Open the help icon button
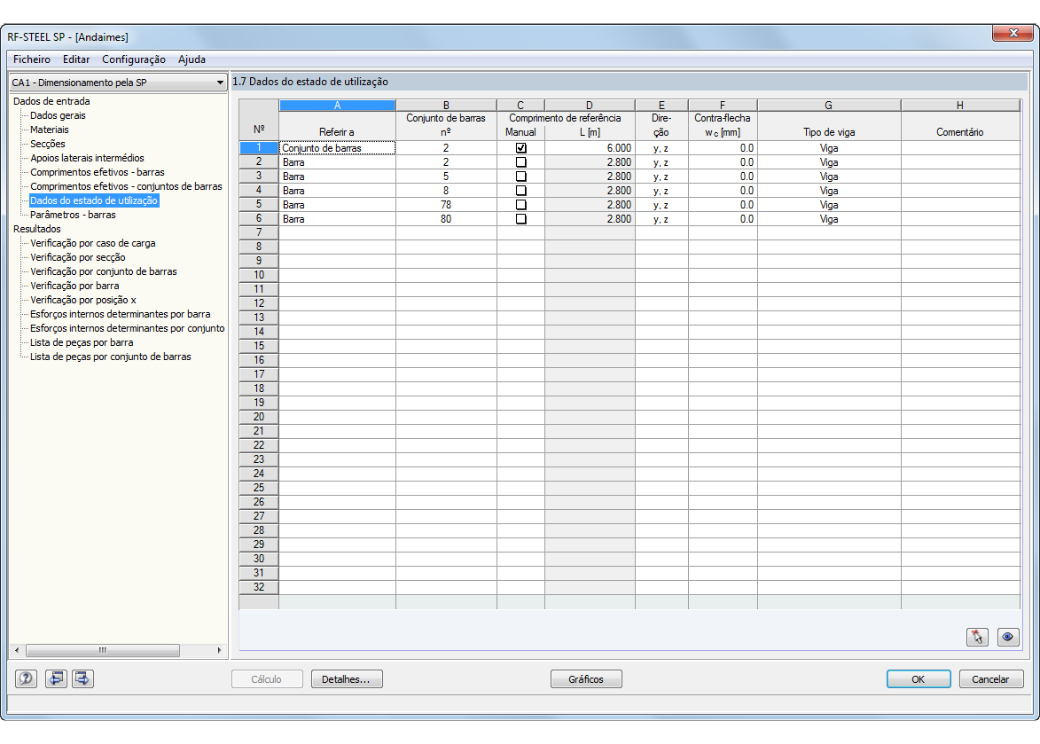 point(26,678)
